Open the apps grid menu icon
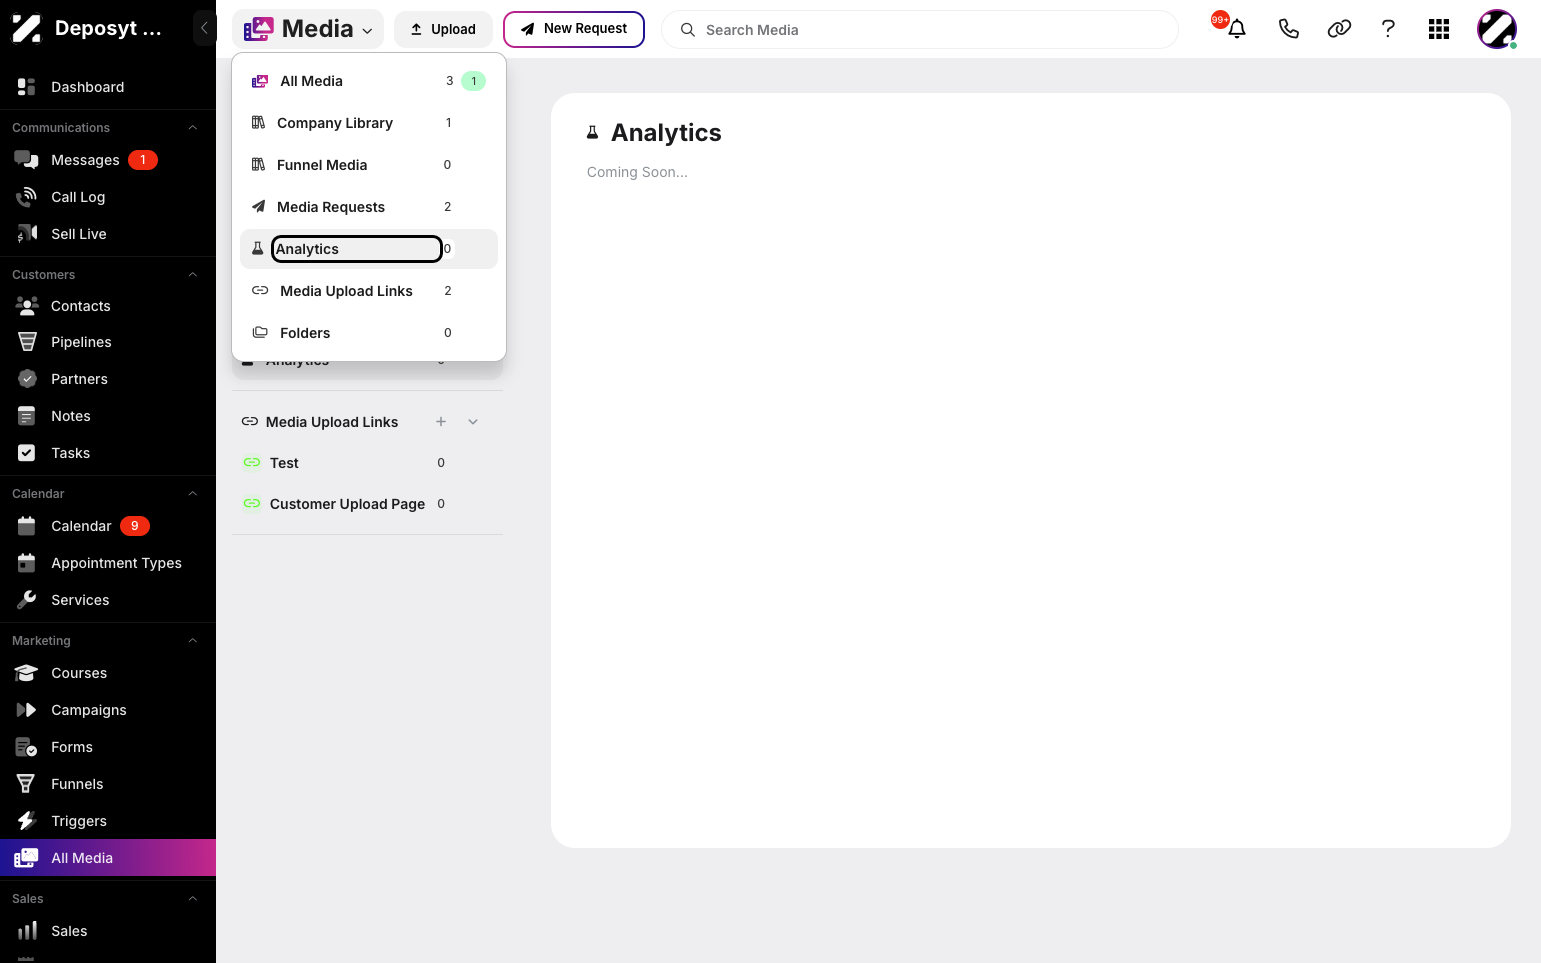 point(1439,29)
